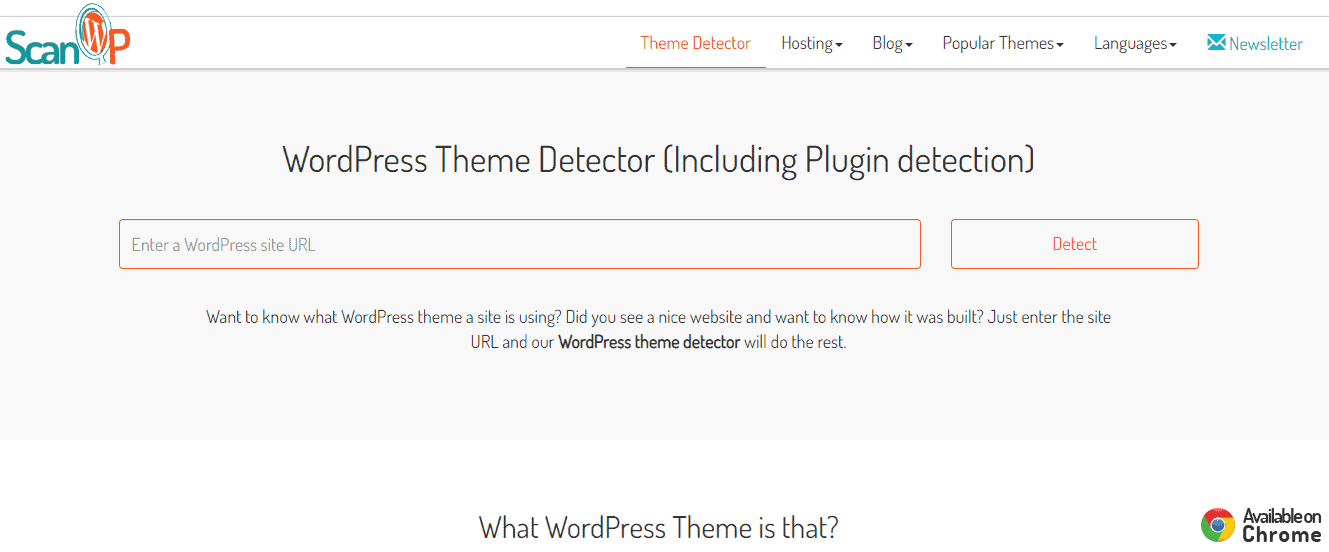Click the 'Available on Chrome' text

click(x=1281, y=525)
